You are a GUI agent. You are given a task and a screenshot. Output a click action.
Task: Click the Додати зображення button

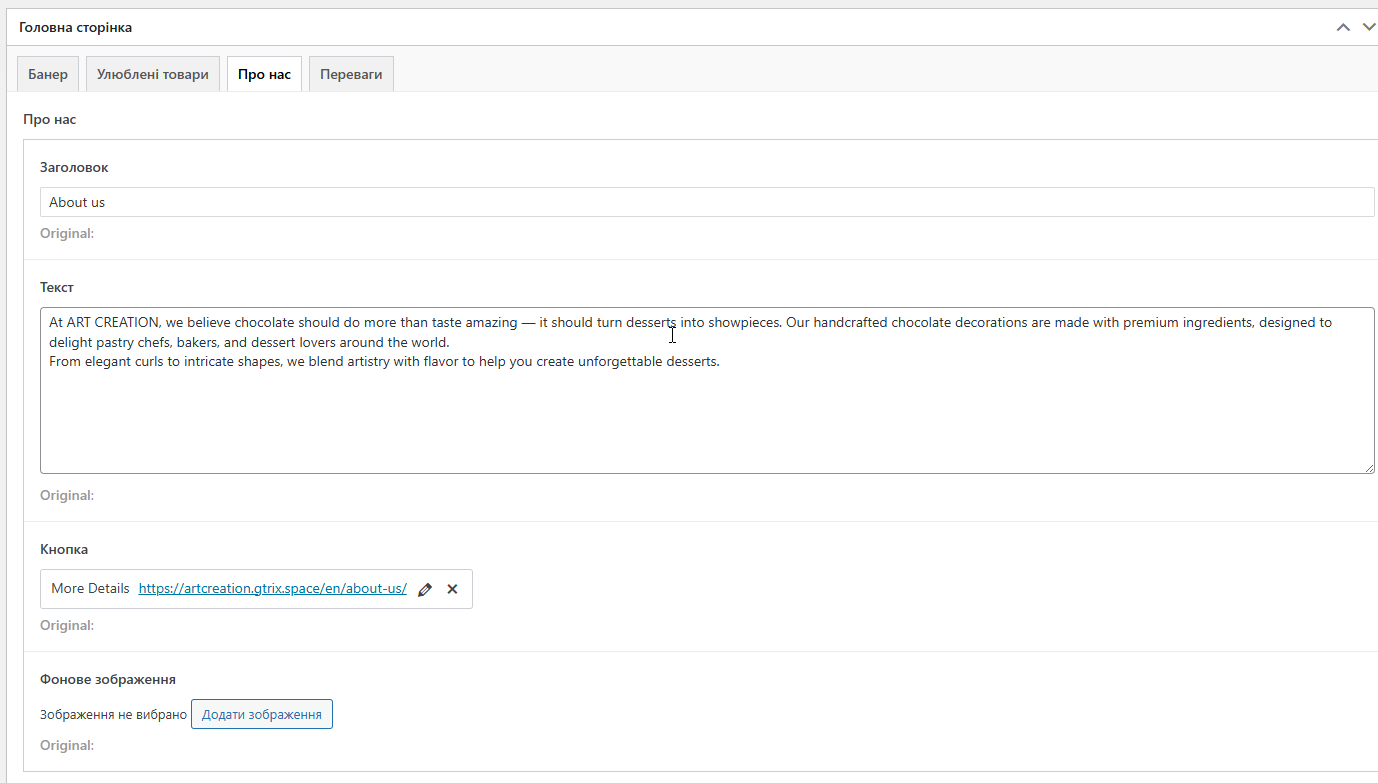pyautogui.click(x=262, y=715)
